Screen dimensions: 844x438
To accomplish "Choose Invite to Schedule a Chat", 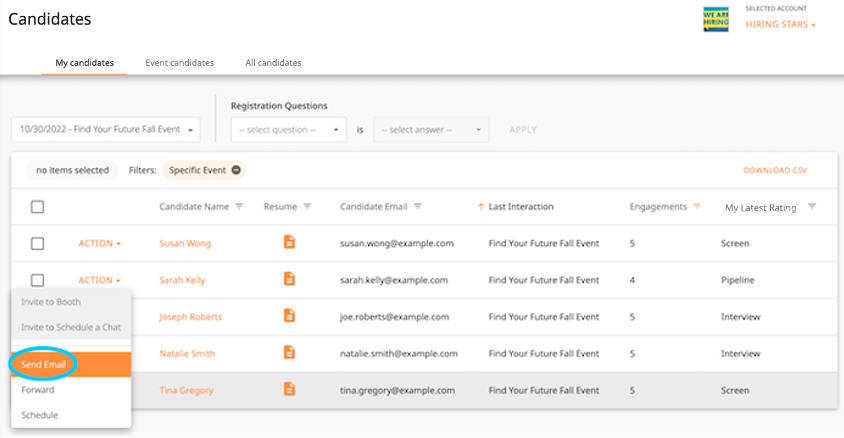I will 71,327.
